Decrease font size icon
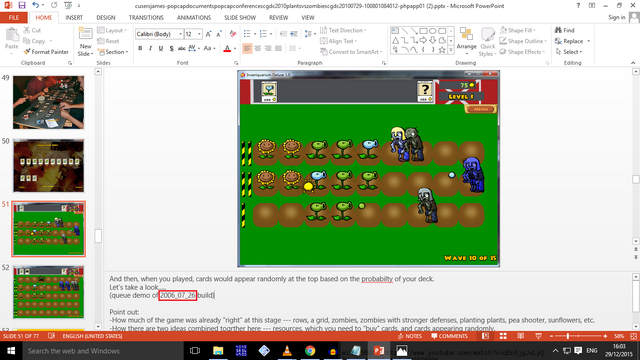The image size is (640, 360). (219, 34)
